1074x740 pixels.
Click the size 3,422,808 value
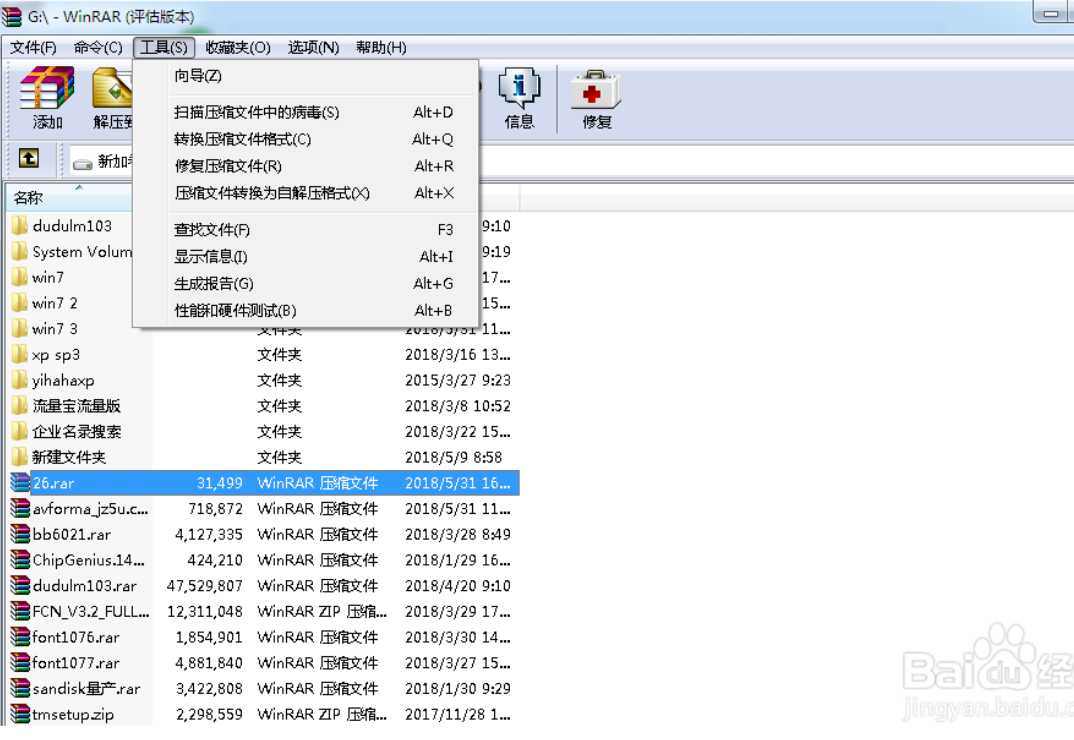click(x=209, y=689)
